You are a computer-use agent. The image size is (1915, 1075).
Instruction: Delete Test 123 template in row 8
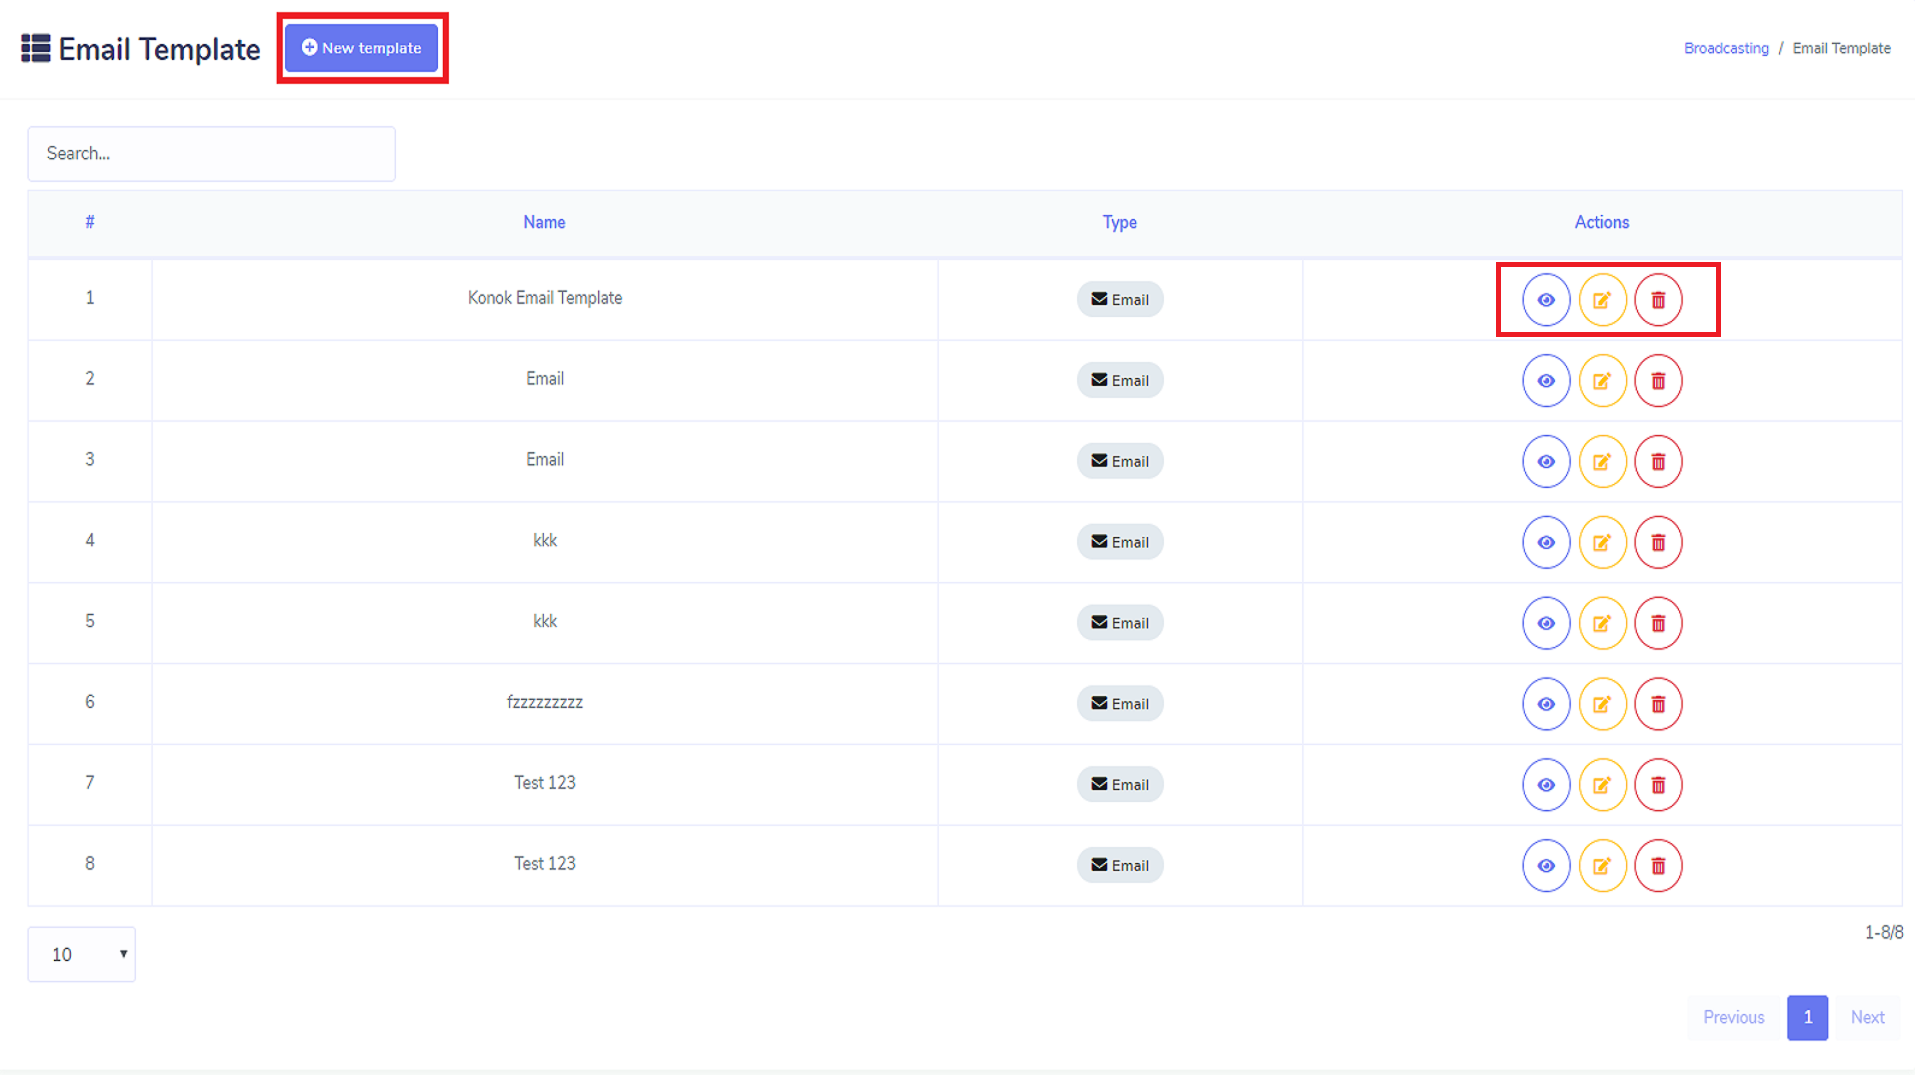tap(1658, 866)
